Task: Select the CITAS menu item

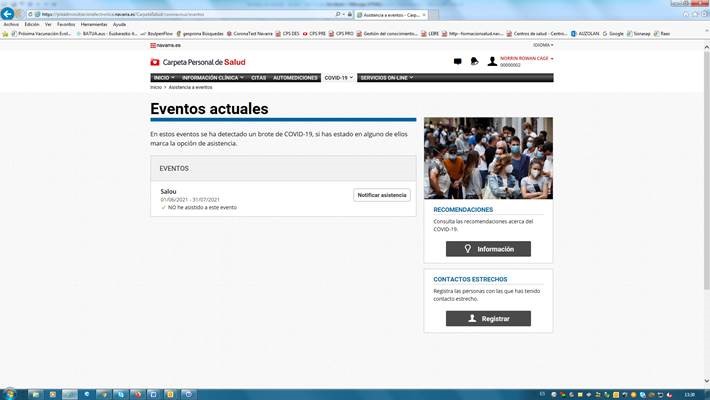Action: pyautogui.click(x=259, y=77)
